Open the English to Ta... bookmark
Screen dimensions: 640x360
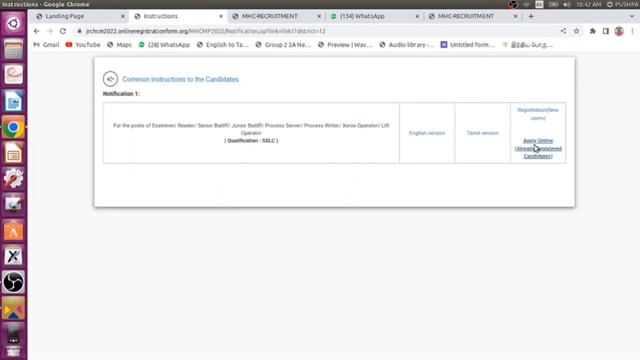pos(222,45)
